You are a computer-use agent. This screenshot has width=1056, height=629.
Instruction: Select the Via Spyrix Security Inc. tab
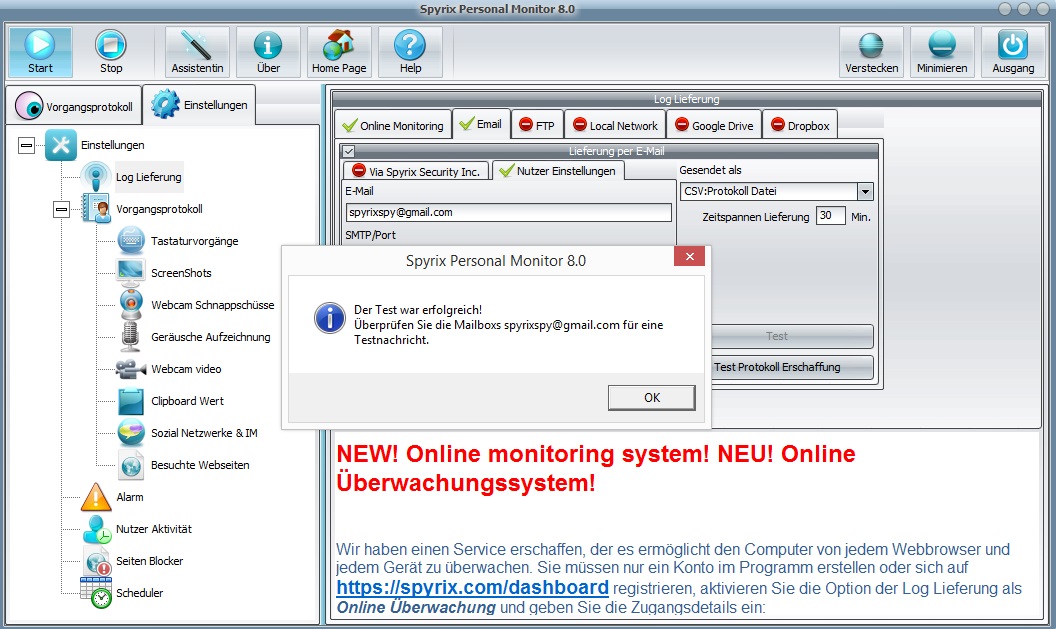coord(417,171)
